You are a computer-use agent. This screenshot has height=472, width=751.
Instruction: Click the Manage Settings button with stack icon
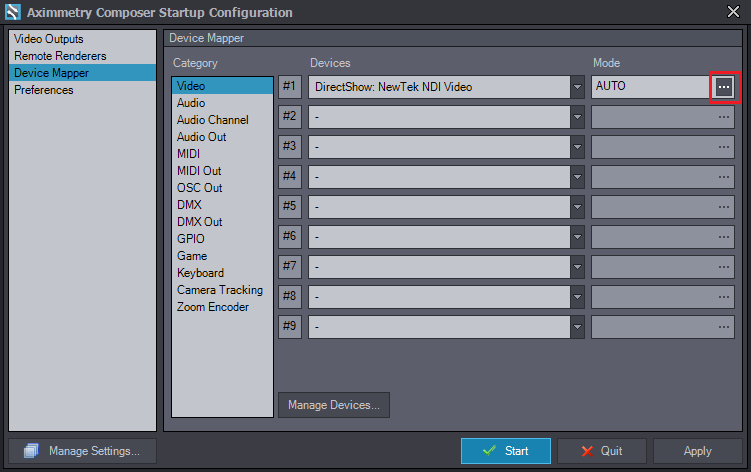82,451
